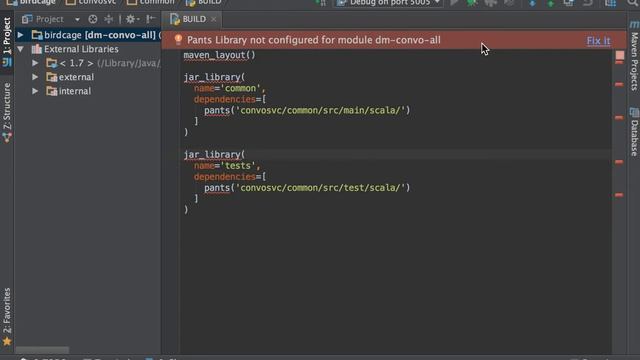Open the Database tool window

(634, 132)
